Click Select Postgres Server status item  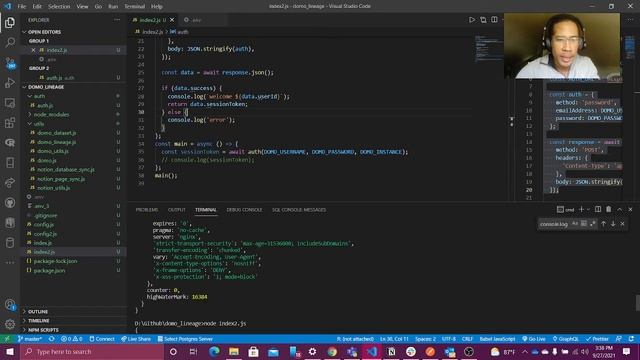185,339
